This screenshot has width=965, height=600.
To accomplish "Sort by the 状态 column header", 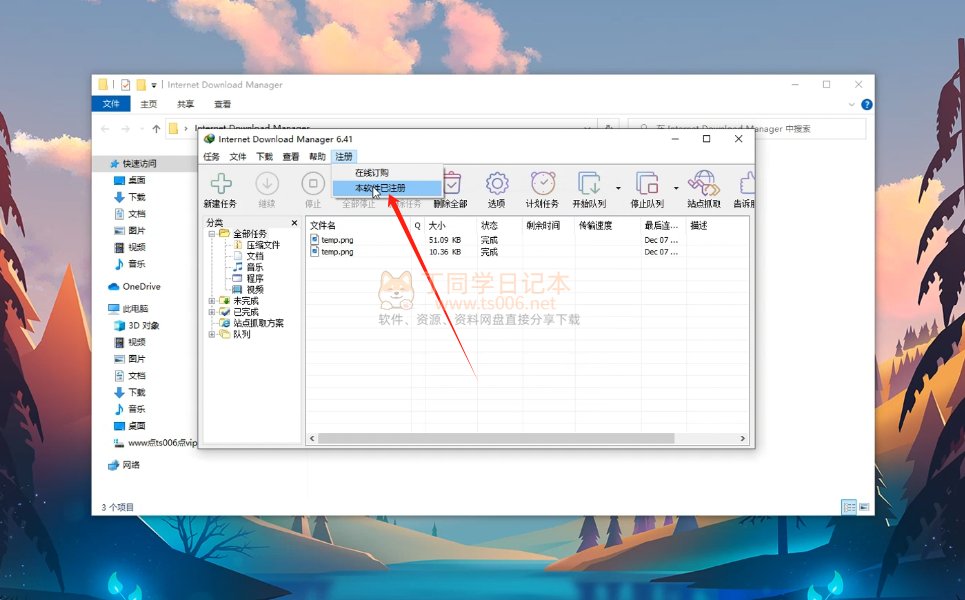I will click(499, 225).
